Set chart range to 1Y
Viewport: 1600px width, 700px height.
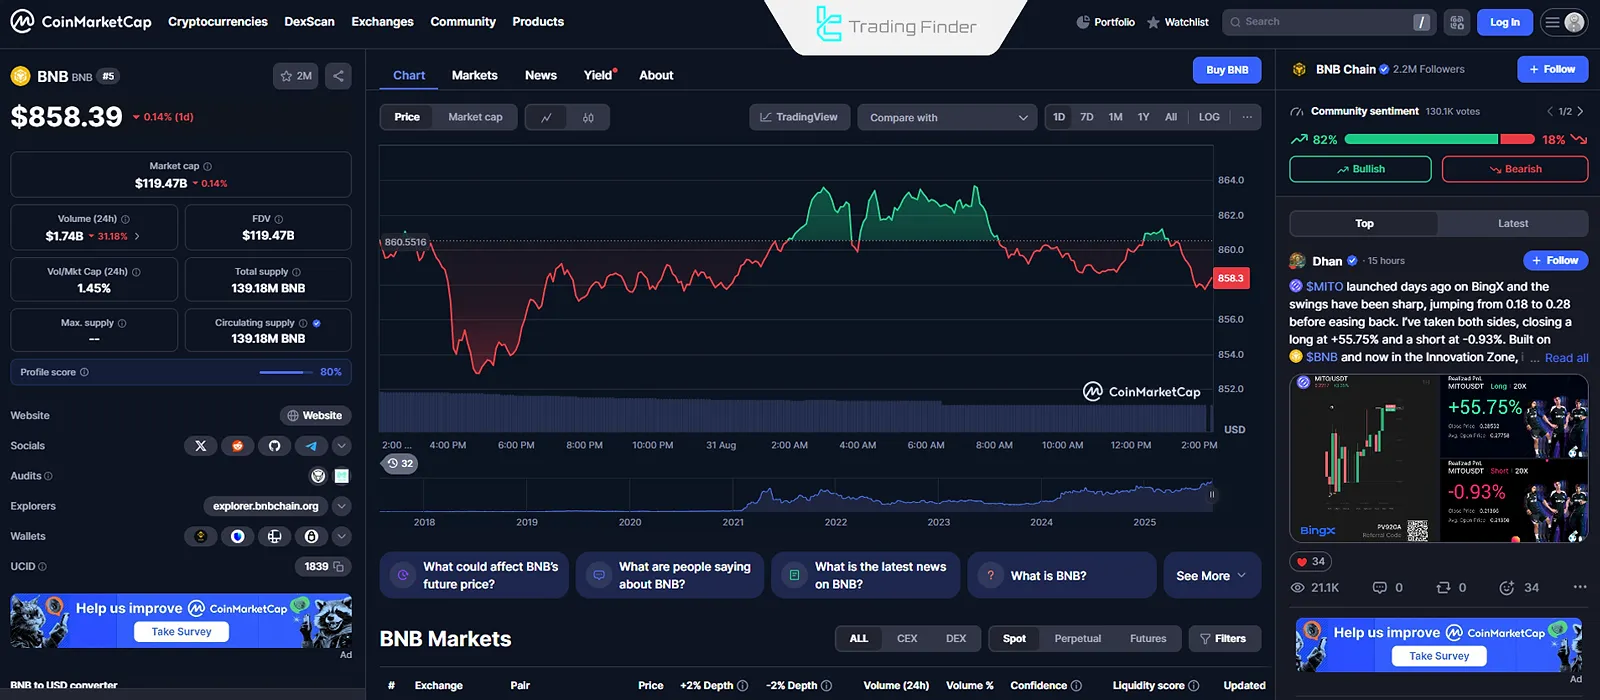(1143, 117)
